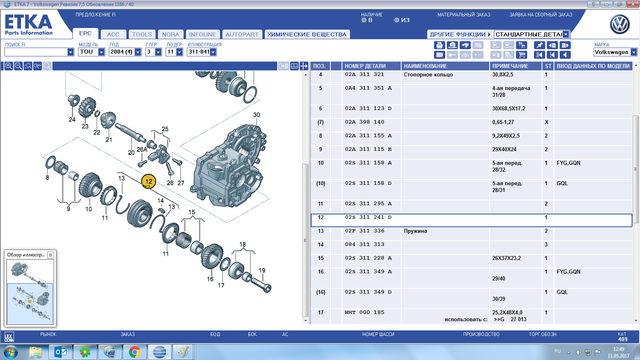Open the ХИМИЧЕСКИЕ ВЕЩЕСТВА tab
Viewport: 640px width, 360px height.
pyautogui.click(x=307, y=34)
